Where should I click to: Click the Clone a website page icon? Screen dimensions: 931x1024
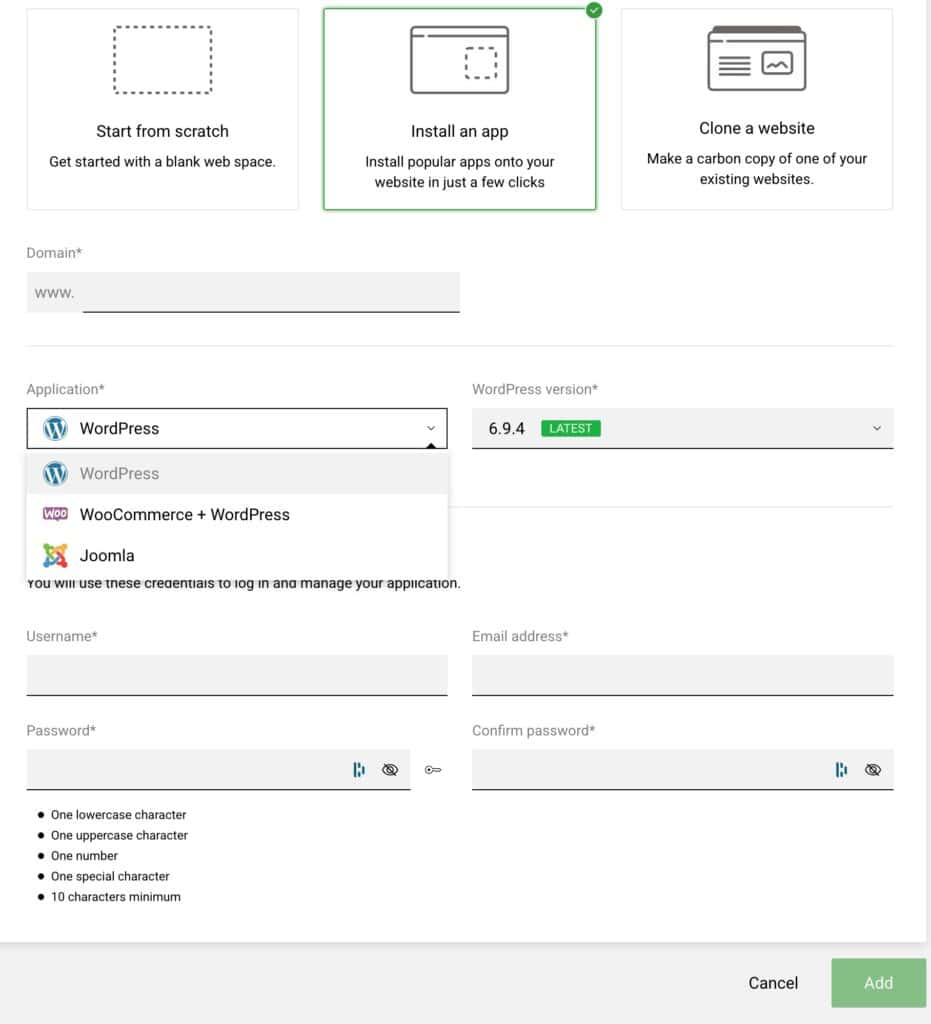click(x=757, y=58)
